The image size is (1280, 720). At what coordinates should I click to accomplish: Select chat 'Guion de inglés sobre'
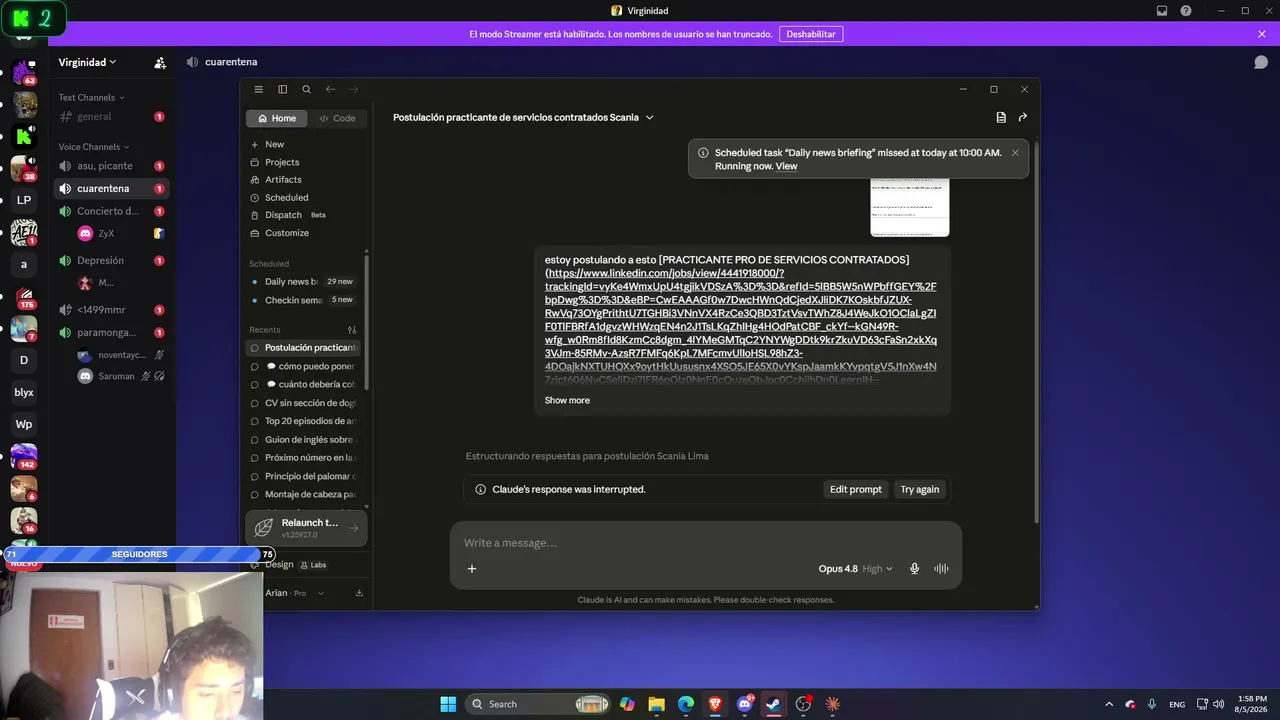303,439
